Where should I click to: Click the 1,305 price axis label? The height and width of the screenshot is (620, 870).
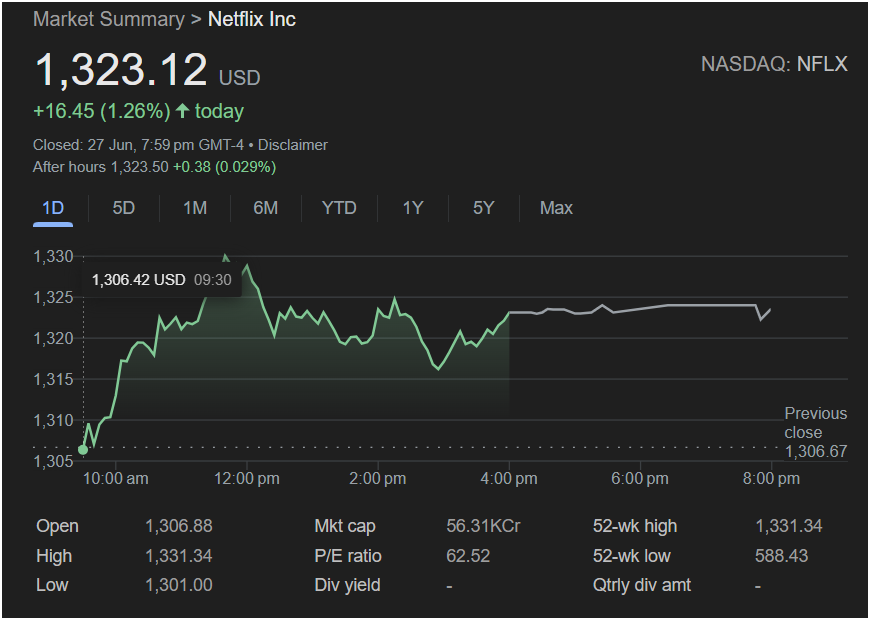[53, 461]
